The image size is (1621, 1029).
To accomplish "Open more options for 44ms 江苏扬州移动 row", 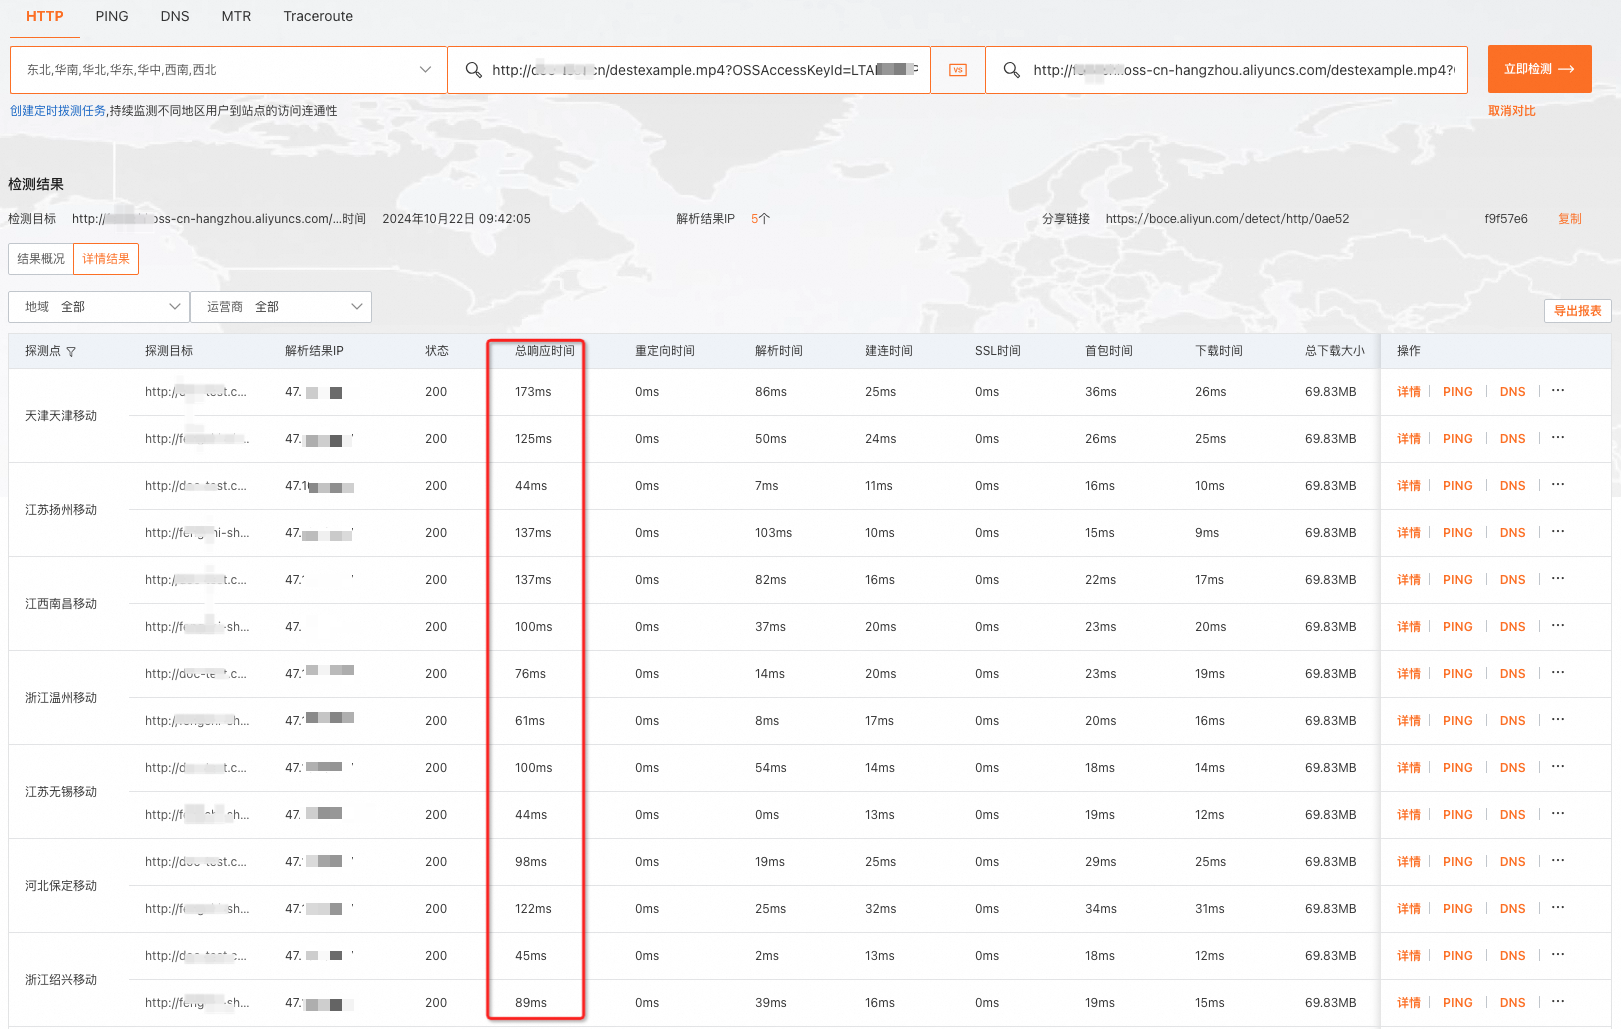I will point(1558,485).
